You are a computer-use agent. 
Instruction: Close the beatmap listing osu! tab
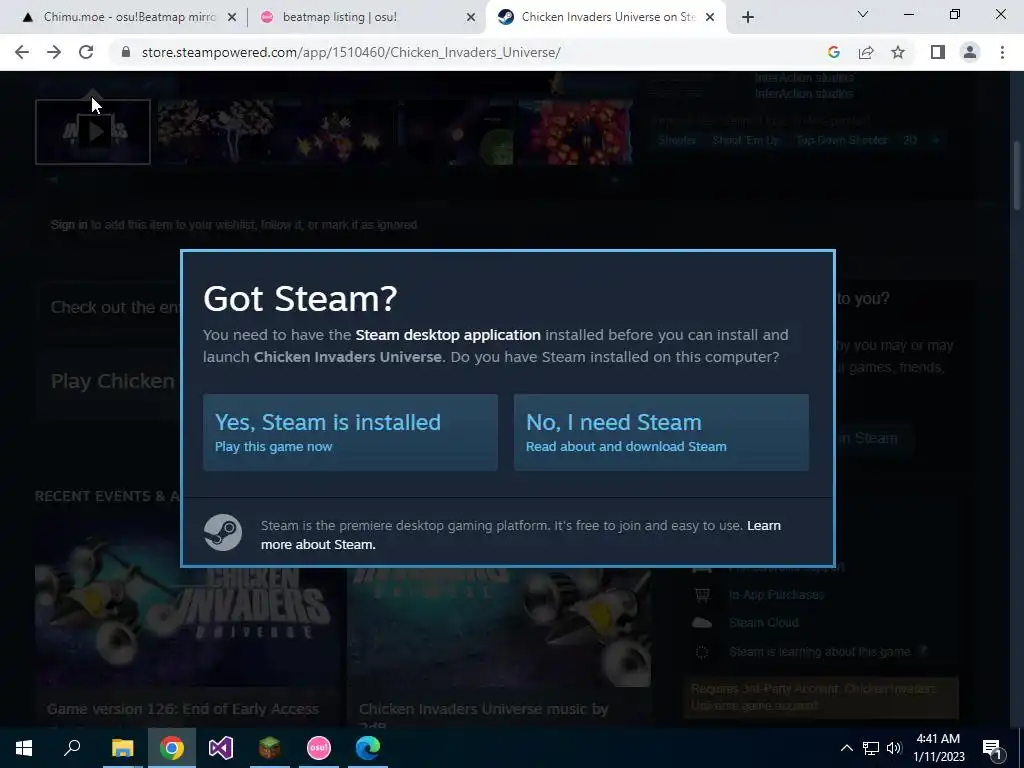471,18
